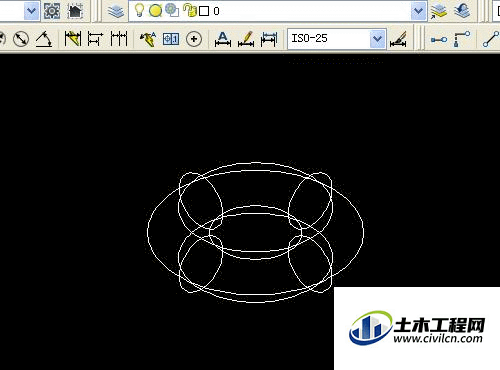Select the Angular dimension tool
Viewport: 500px width, 370px height.
[44, 39]
